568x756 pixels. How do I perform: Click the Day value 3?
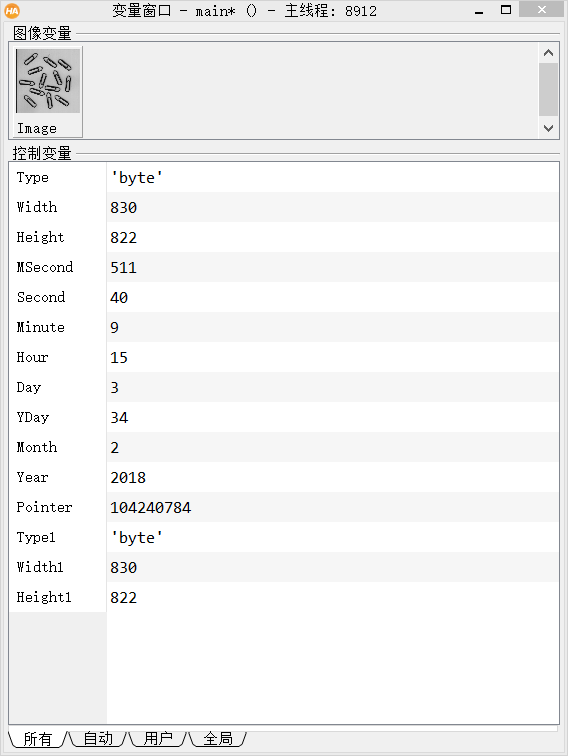[114, 387]
